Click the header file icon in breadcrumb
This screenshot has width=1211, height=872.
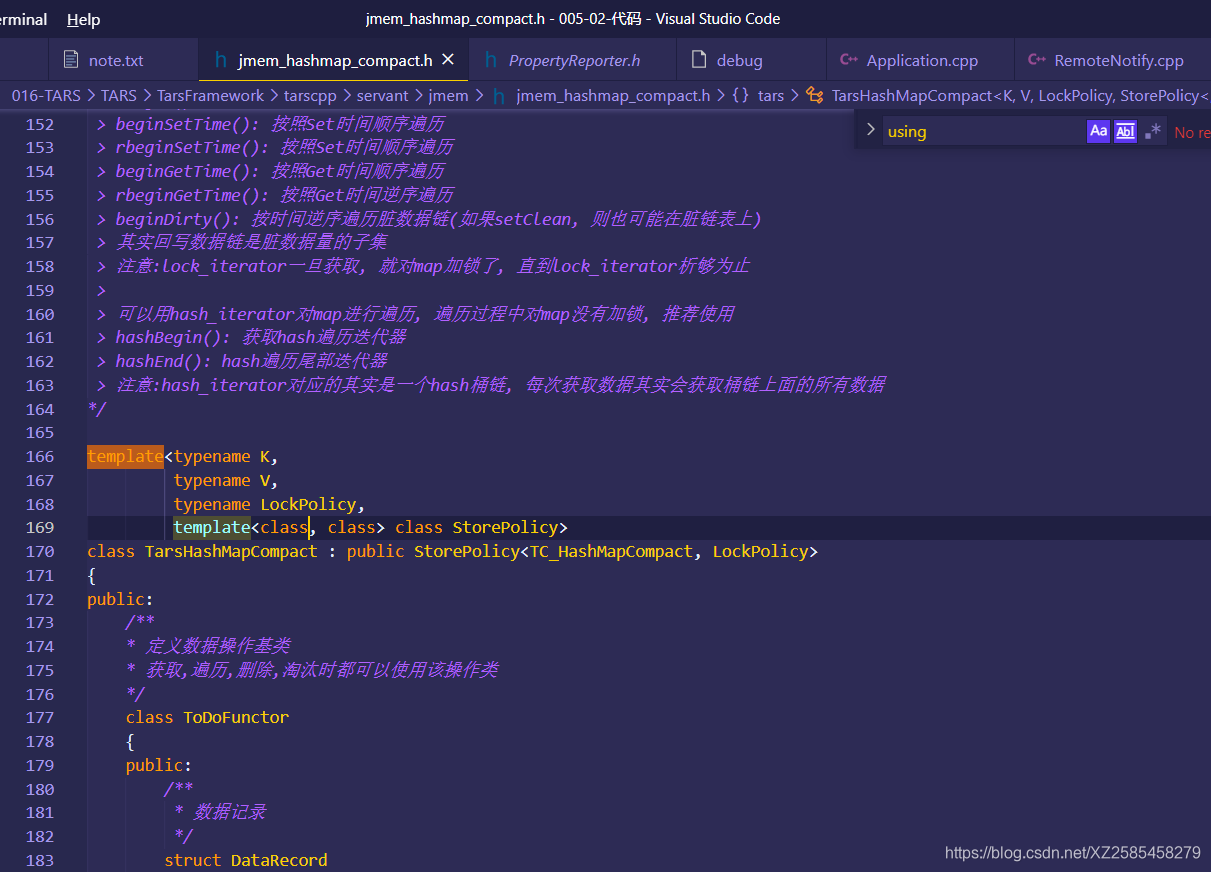pyautogui.click(x=498, y=95)
